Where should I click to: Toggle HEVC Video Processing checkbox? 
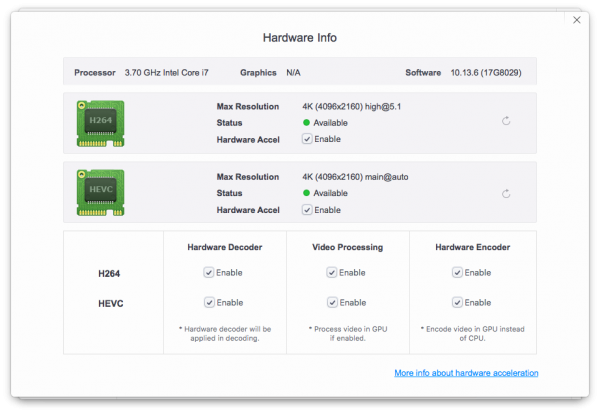[x=332, y=302]
